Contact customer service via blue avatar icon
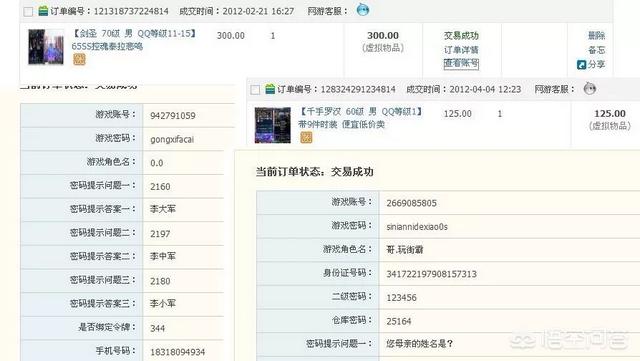The height and width of the screenshot is (361, 640). 362,9
